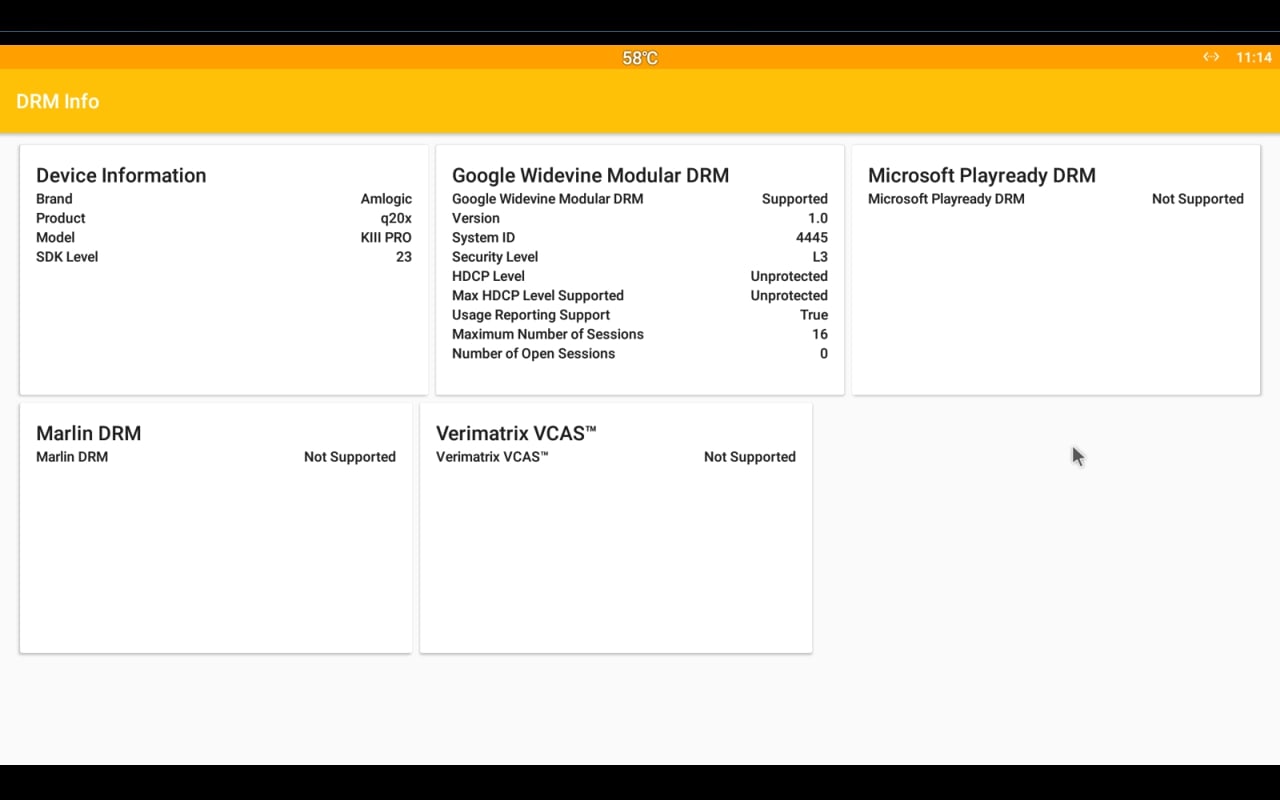Select the System ID 4445 row
The image size is (1280, 800).
(811, 237)
